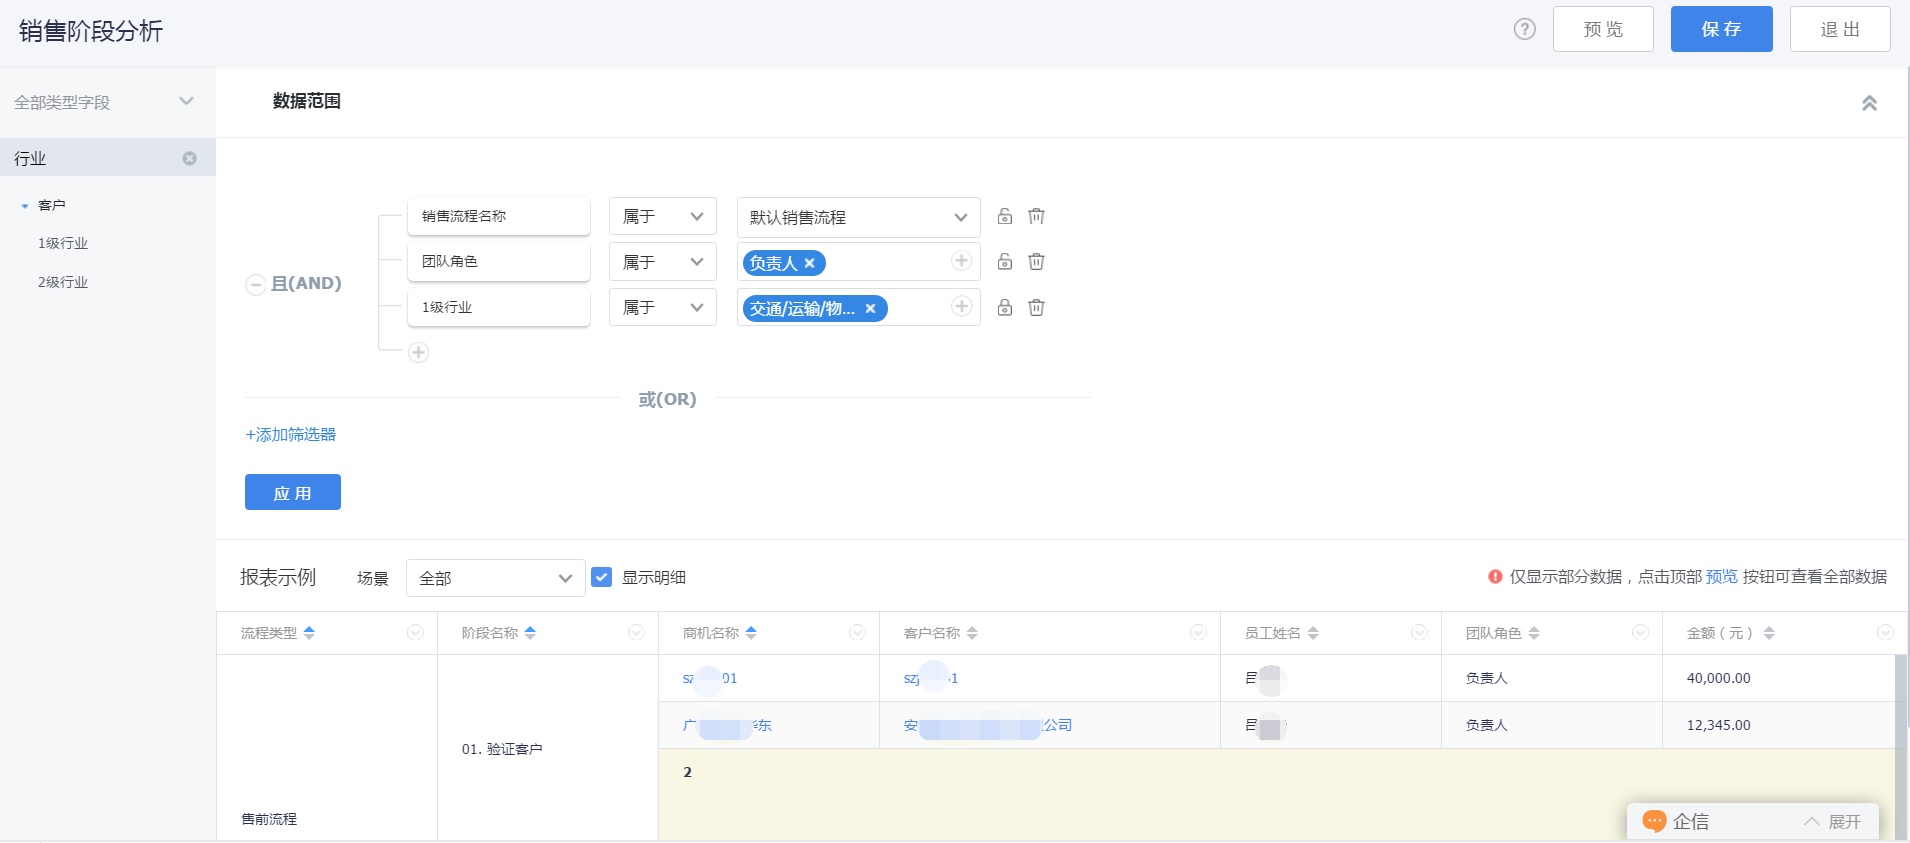Sort by 阶段名称 column
Screen dimensions: 1910x843
[530, 633]
